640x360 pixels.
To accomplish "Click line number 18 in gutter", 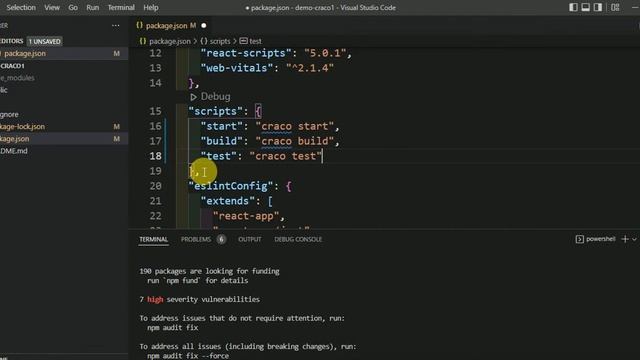I will (155, 156).
